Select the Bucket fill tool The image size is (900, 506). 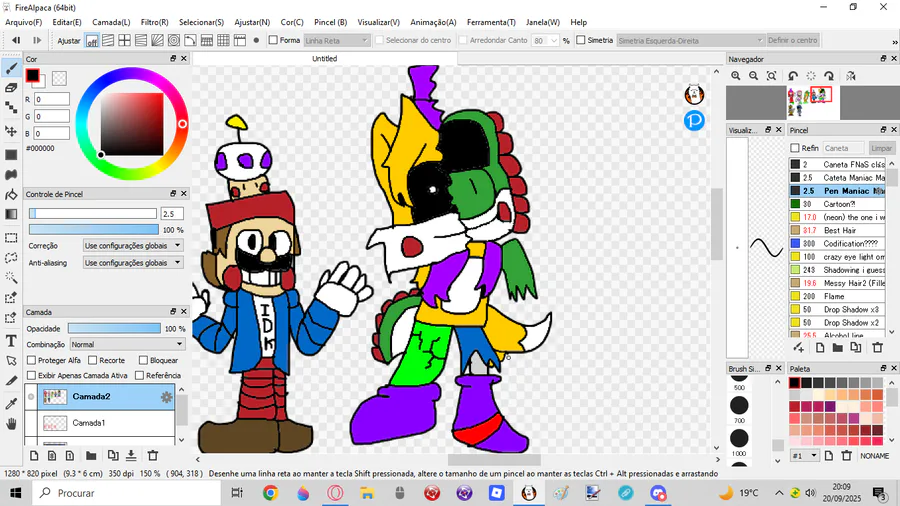(11, 194)
